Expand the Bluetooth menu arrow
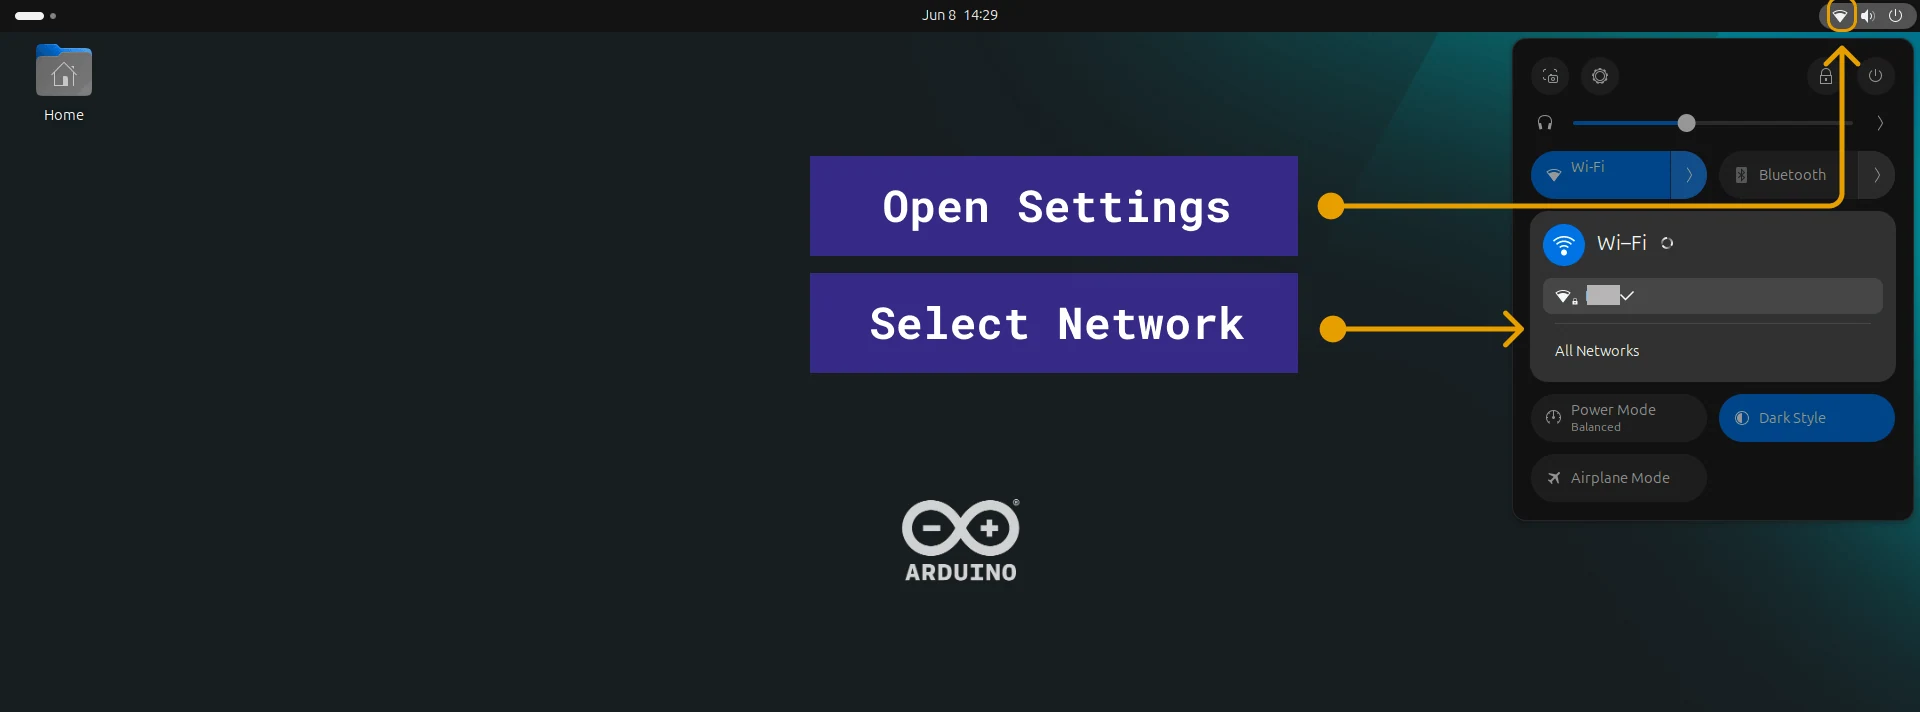The image size is (1920, 712). [1877, 175]
